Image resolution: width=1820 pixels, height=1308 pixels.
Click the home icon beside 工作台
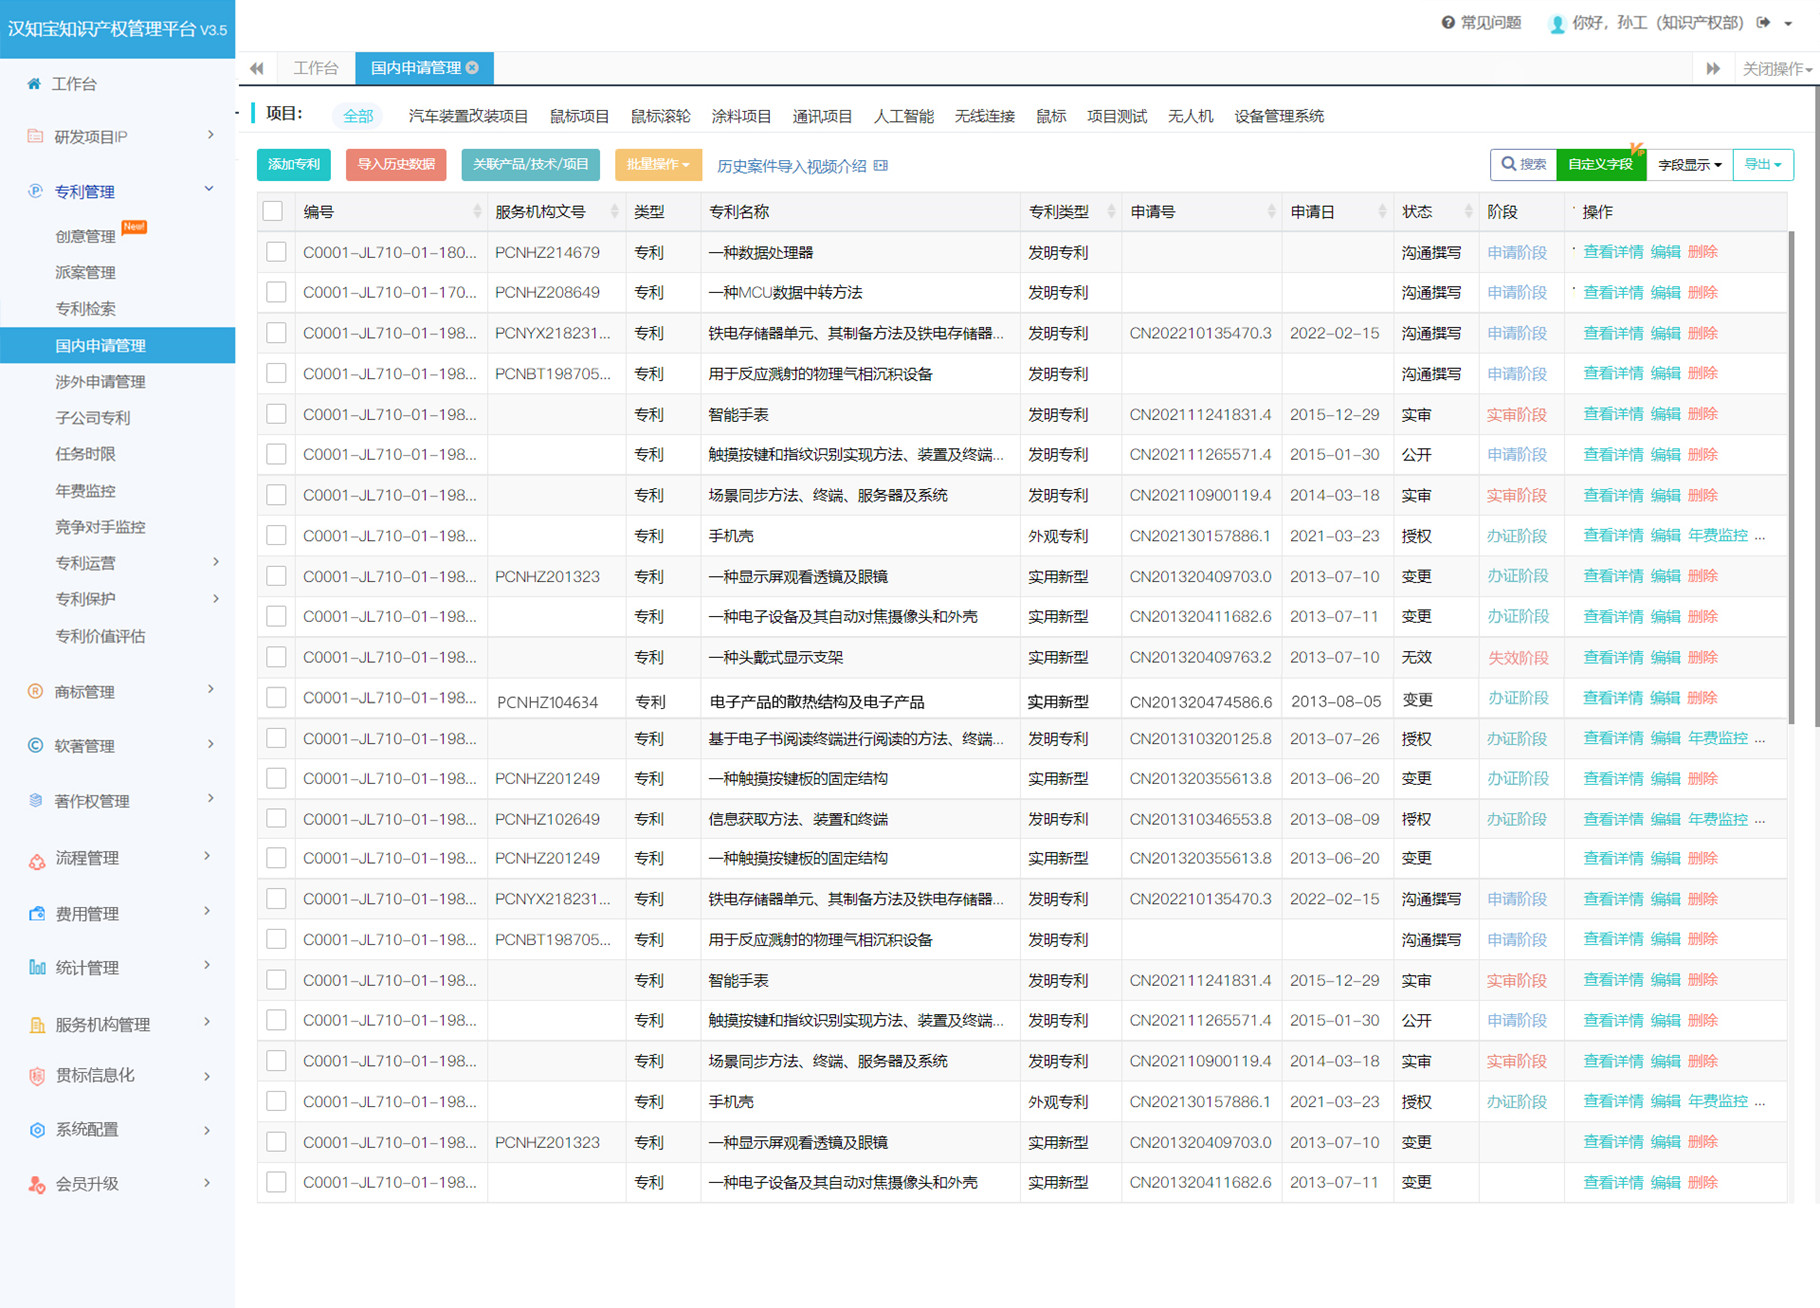pos(34,84)
